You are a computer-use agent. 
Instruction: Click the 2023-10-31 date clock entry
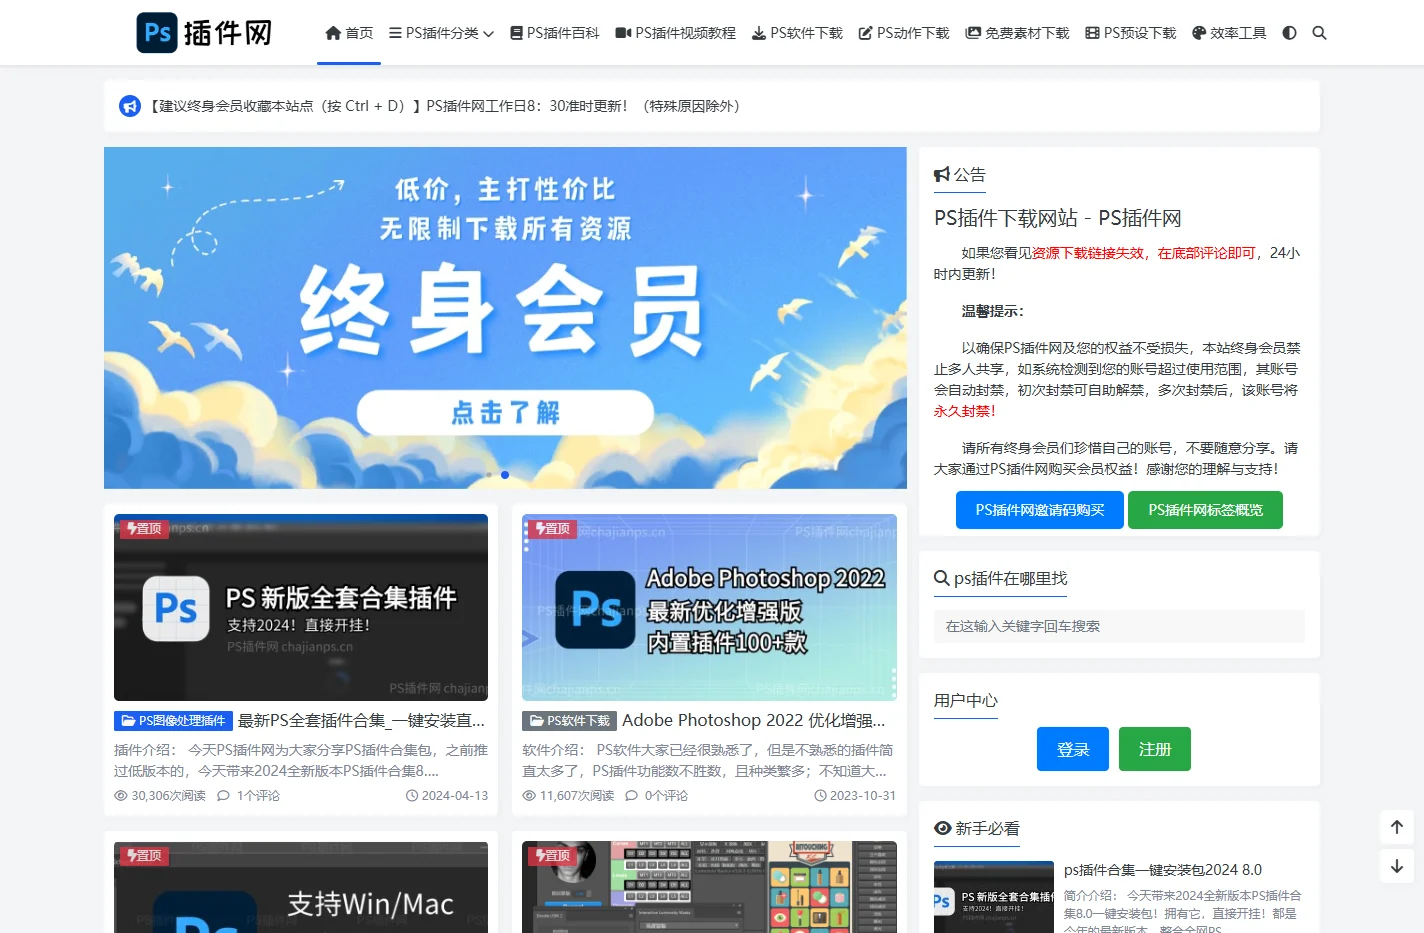[855, 796]
